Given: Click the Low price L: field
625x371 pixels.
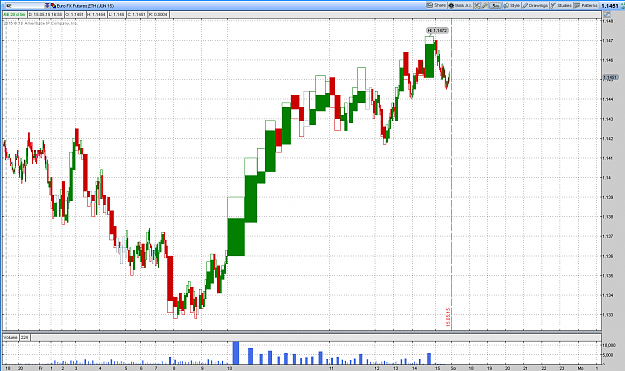Looking at the screenshot, I should click(x=117, y=14).
